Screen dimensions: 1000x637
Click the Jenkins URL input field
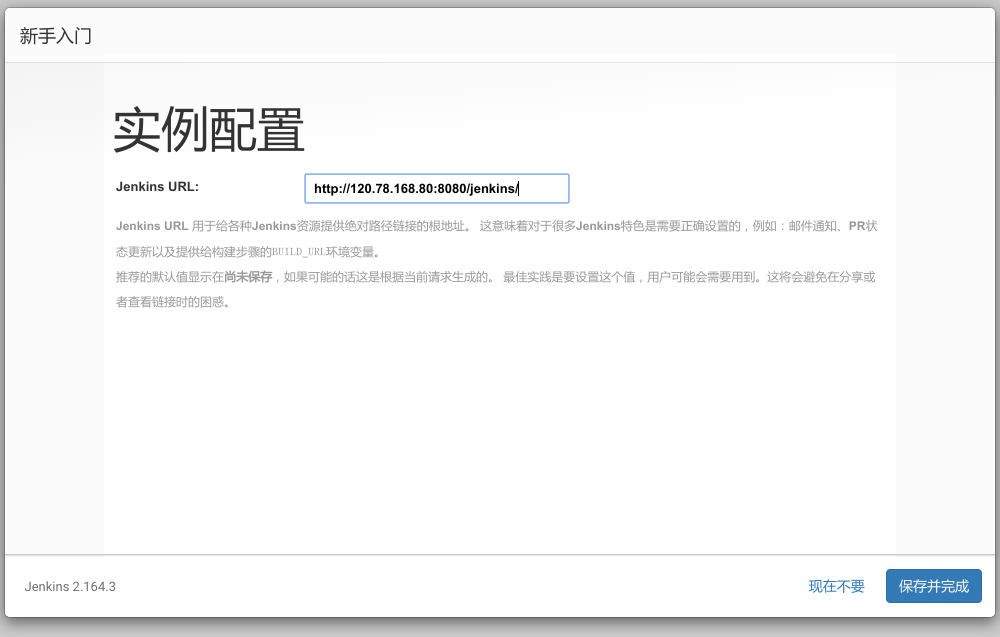coord(436,188)
